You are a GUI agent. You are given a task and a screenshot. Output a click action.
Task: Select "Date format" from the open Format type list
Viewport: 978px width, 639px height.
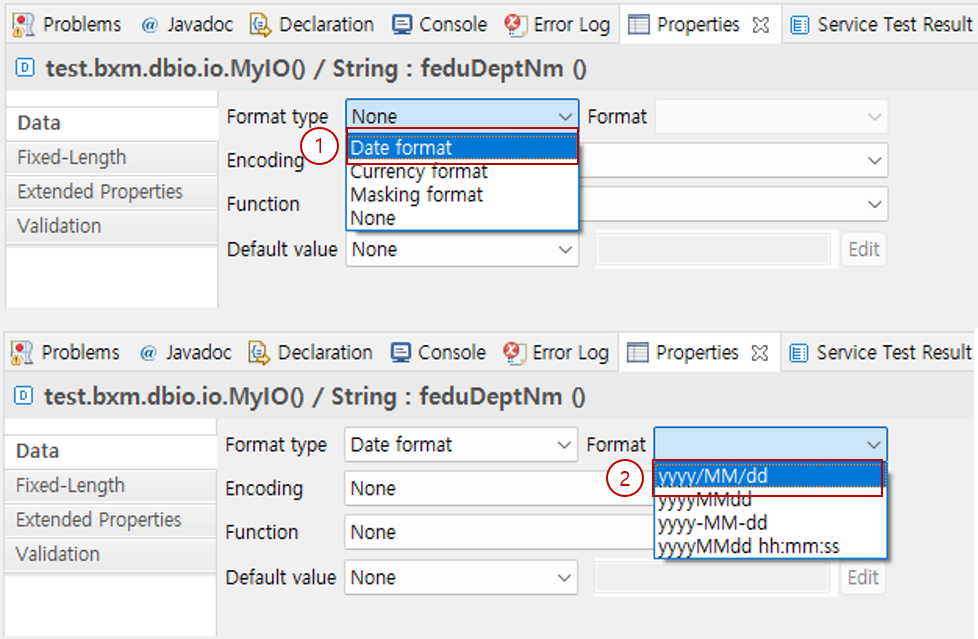[462, 148]
